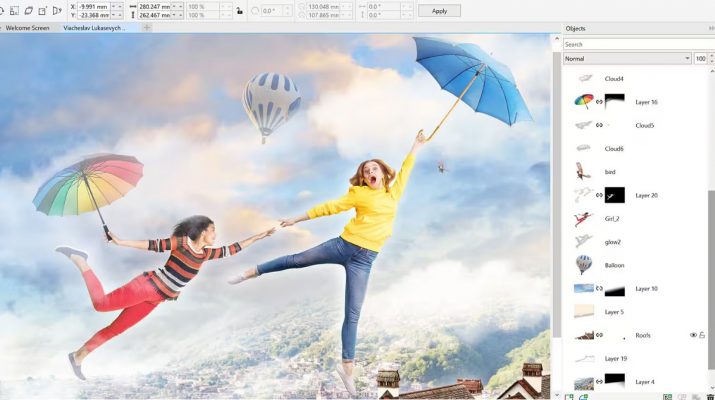715x400 pixels.
Task: Select the scale mode icon in the property bar
Action: [15, 10]
